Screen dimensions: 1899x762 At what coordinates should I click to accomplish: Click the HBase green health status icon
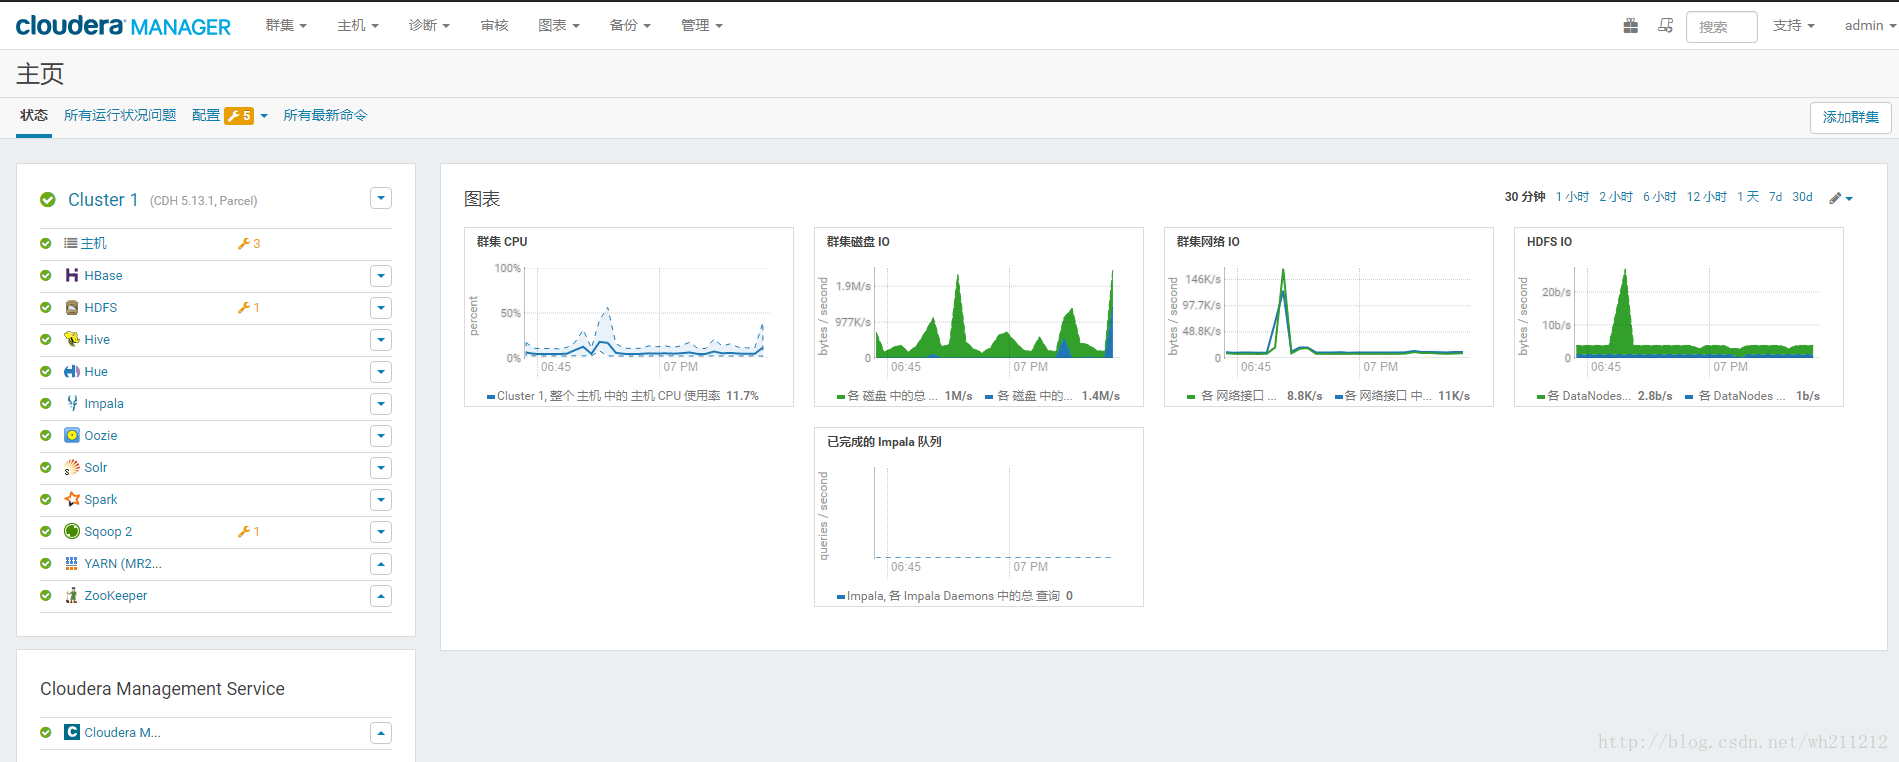[x=46, y=275]
